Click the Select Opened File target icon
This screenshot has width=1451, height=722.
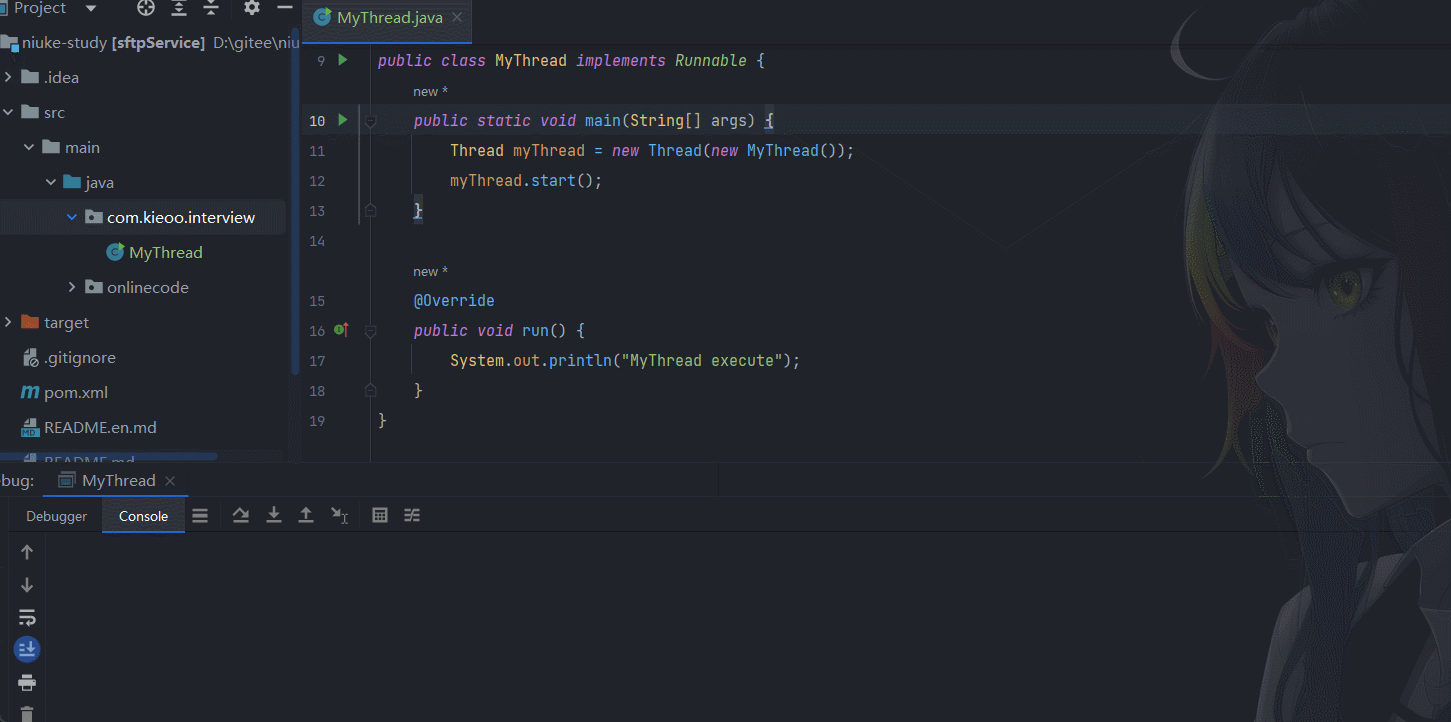click(146, 8)
